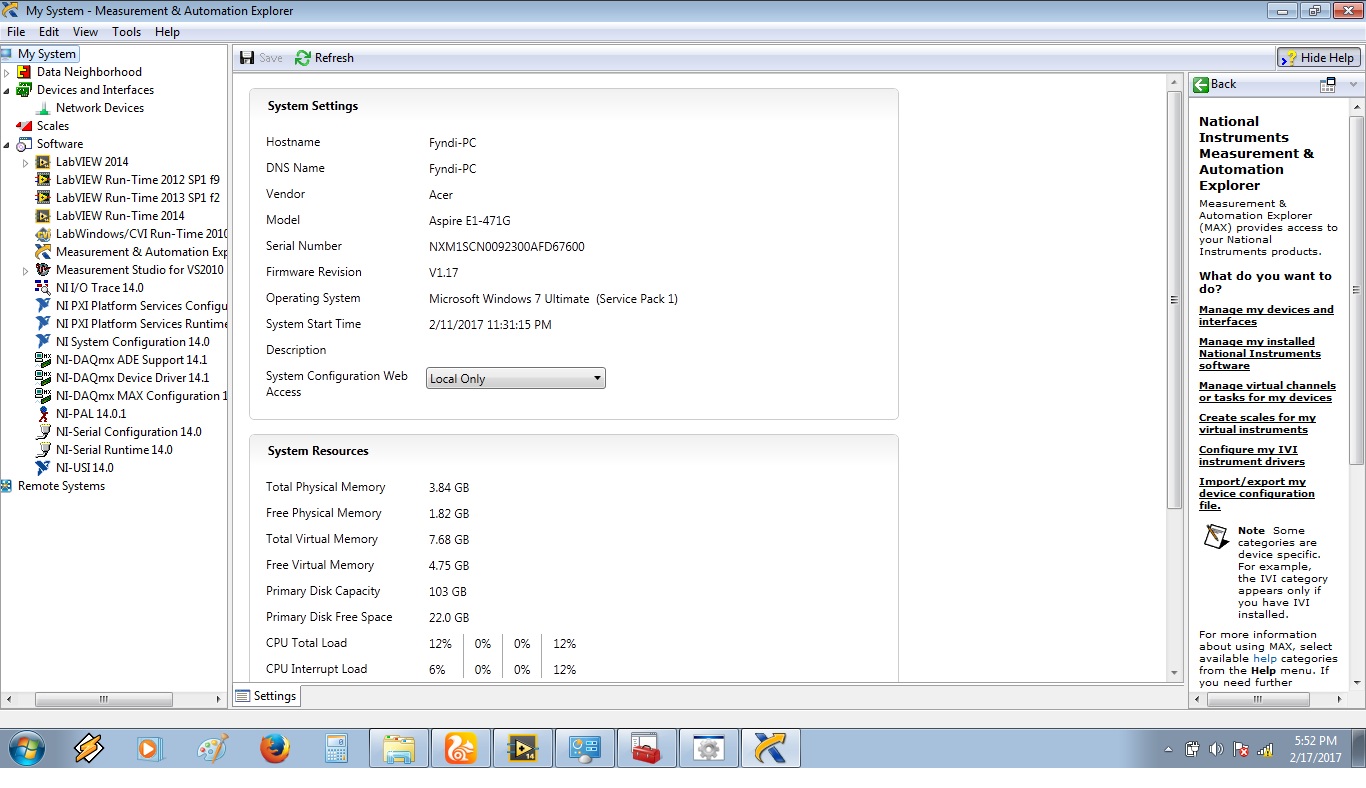Collapse the Devices and Interfaces node

tap(7, 90)
